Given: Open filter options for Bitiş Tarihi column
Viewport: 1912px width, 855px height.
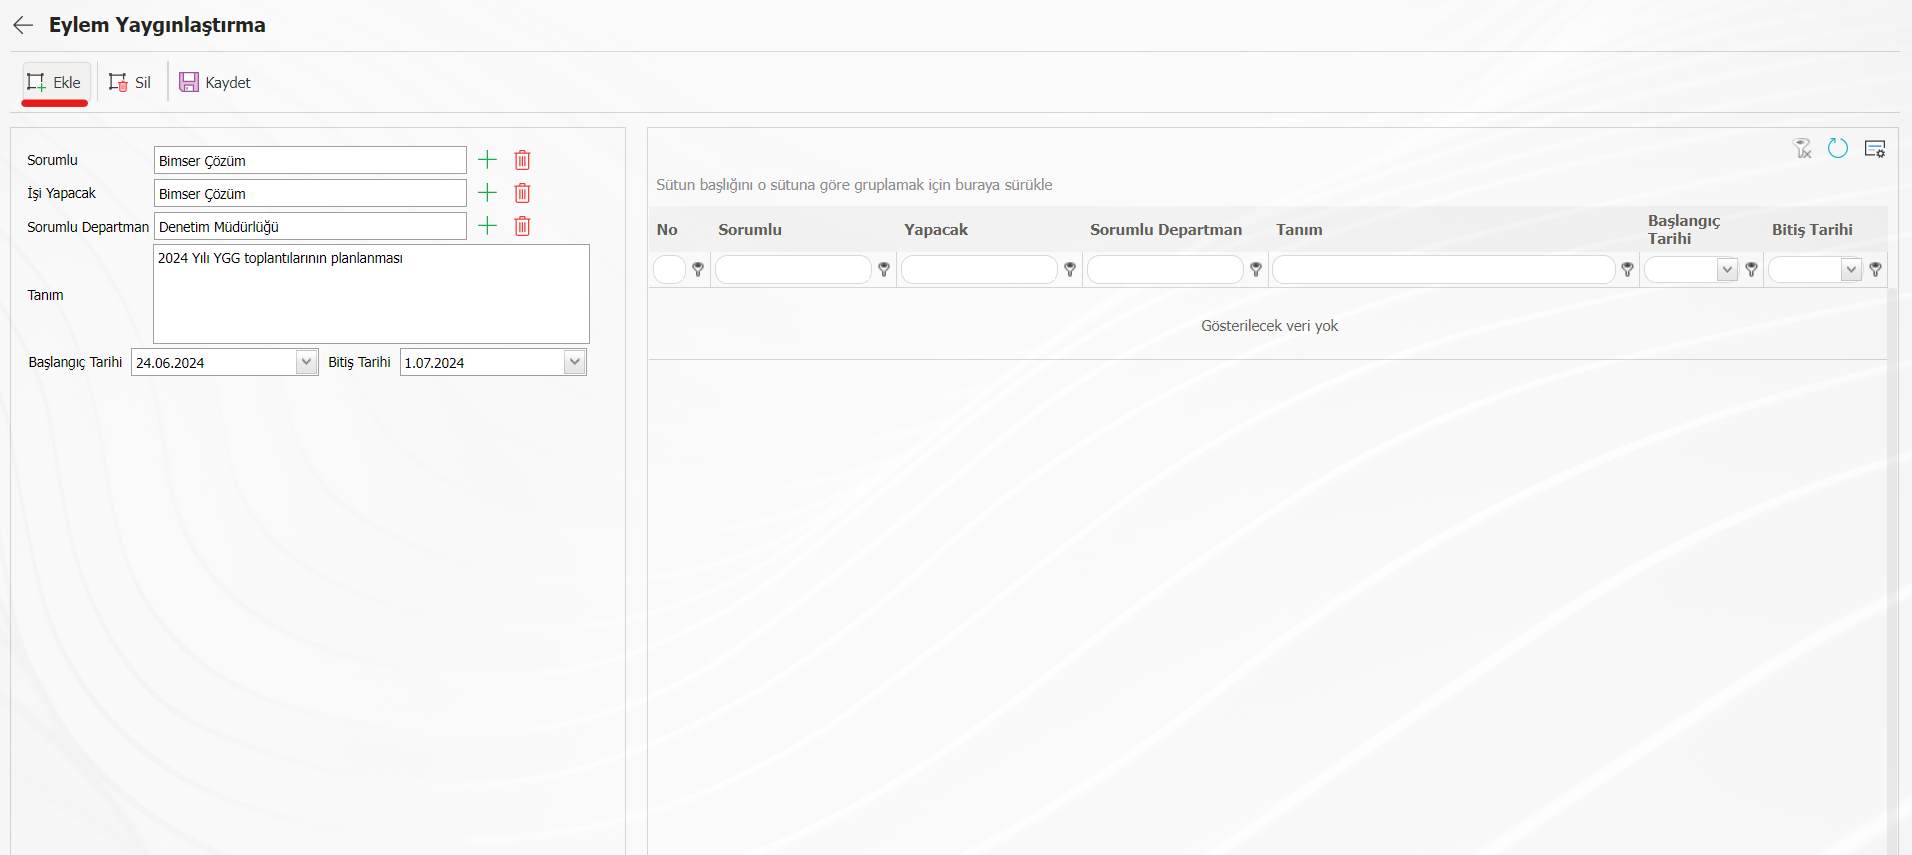Looking at the screenshot, I should (x=1875, y=269).
